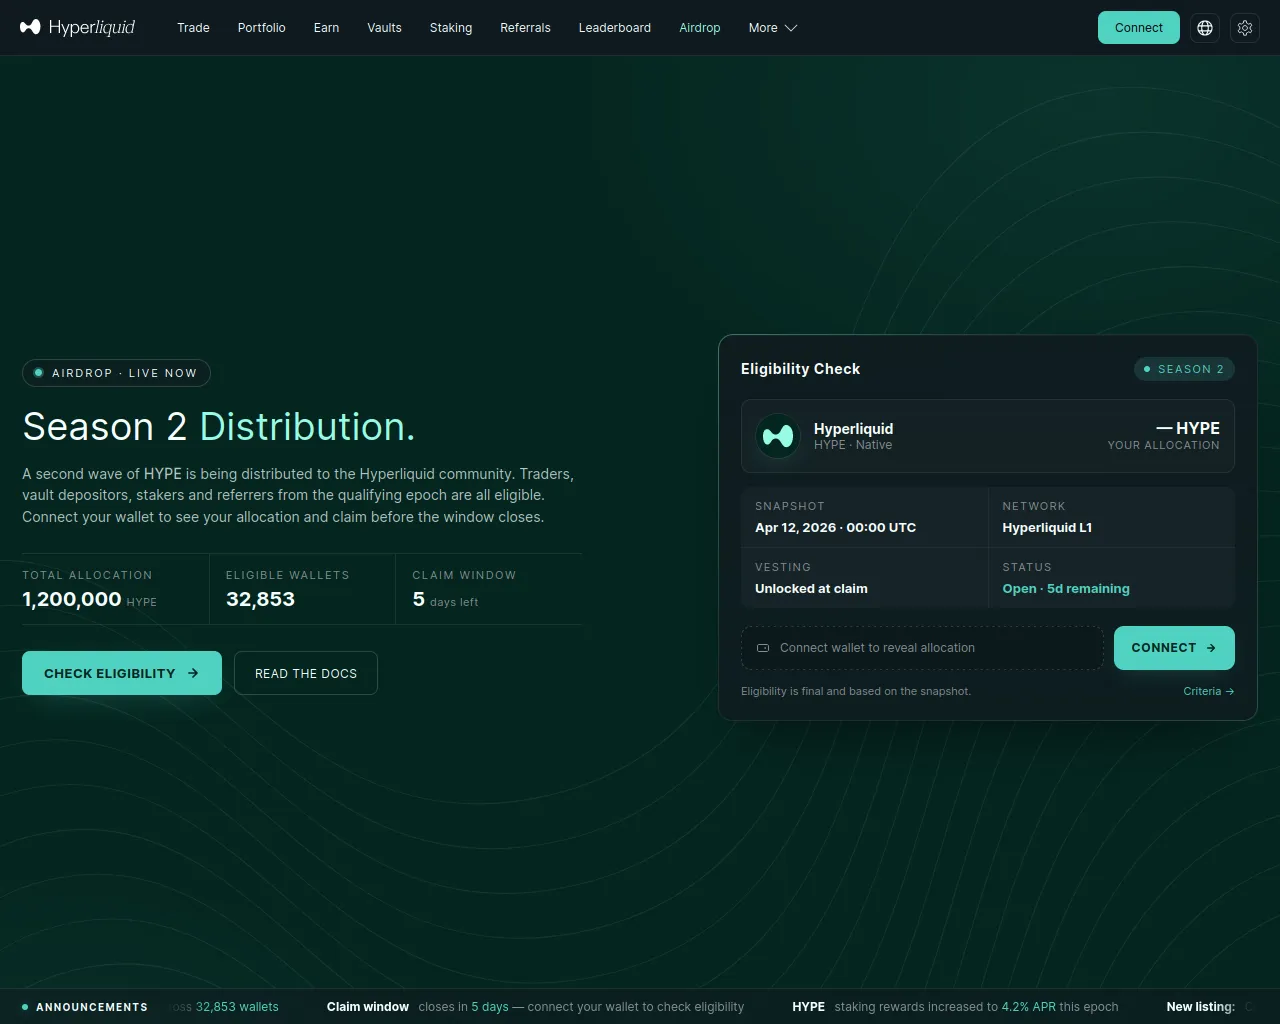
Task: Open the Staking page
Action: pos(451,28)
